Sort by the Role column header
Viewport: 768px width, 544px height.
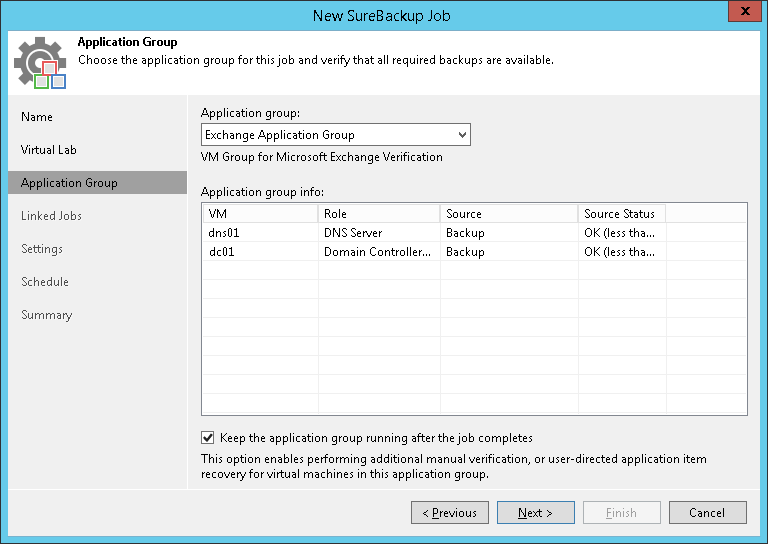point(379,214)
